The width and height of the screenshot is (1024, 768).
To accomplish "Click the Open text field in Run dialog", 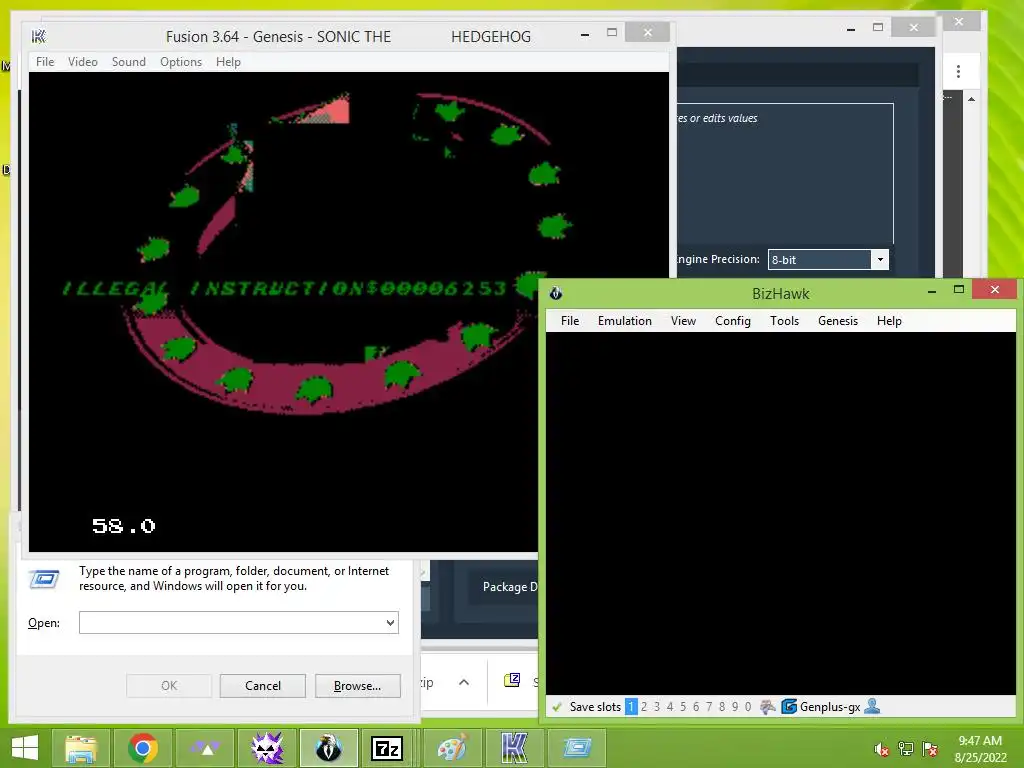I will pos(232,622).
